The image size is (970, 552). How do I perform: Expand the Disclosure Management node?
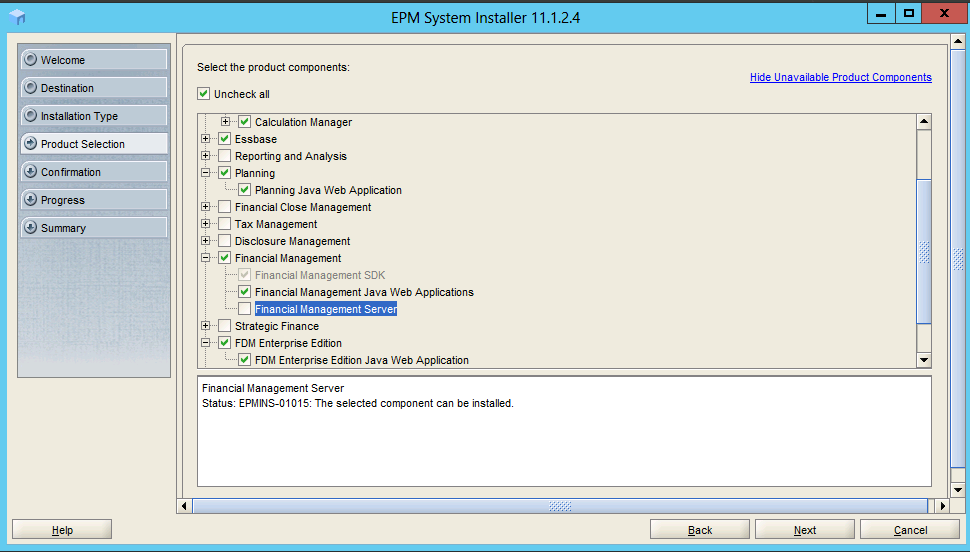205,241
